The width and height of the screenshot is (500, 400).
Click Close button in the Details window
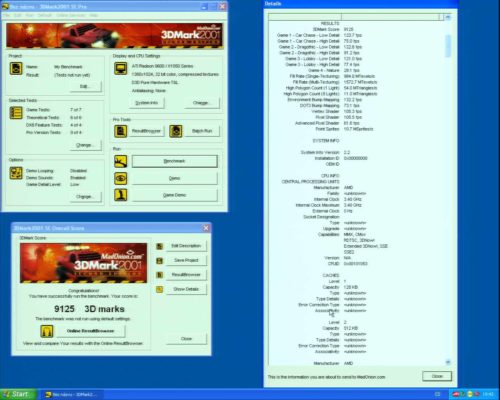click(x=437, y=376)
